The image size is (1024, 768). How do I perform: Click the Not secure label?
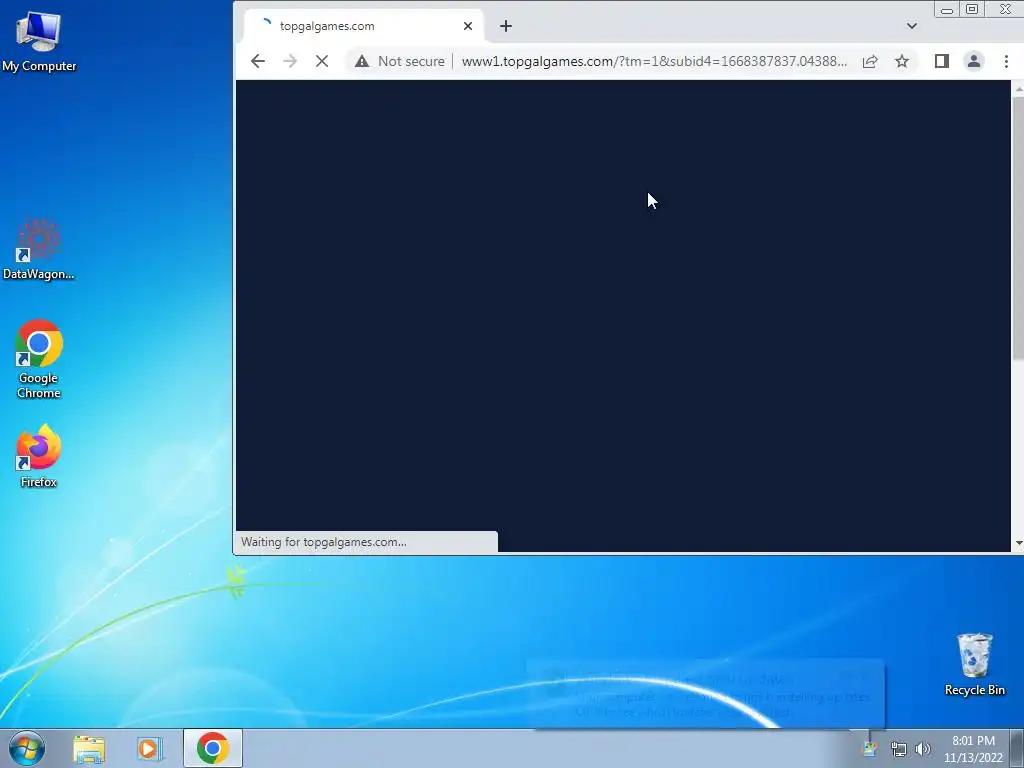point(411,61)
